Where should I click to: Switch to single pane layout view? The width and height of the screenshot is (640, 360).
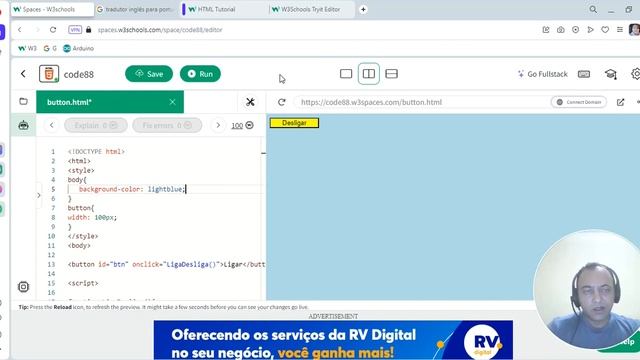[x=346, y=73]
